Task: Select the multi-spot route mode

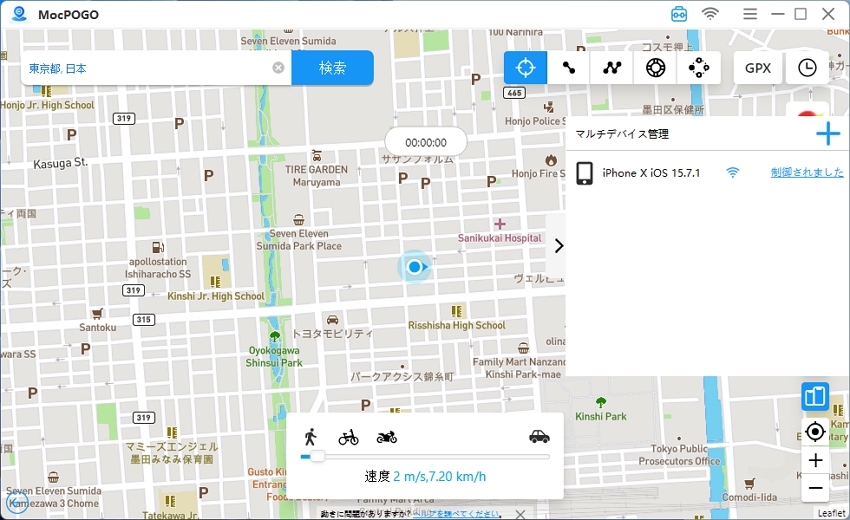Action: tap(612, 68)
